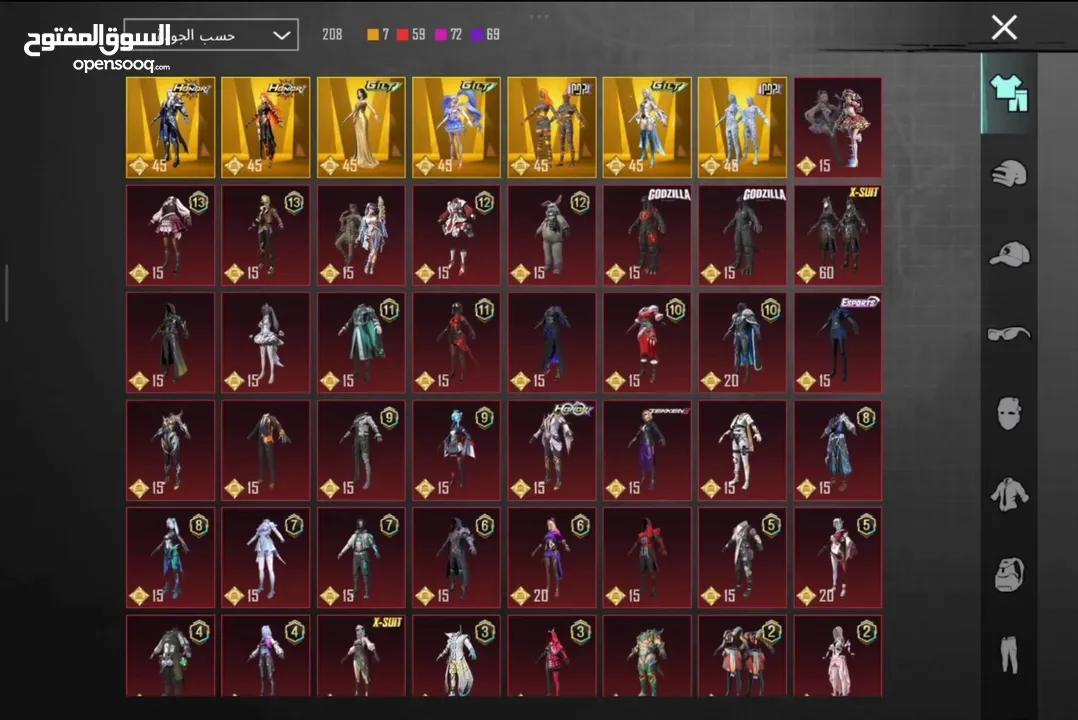The image size is (1078, 720).
Task: Open the sort-by-quality dropdown
Action: click(210, 34)
